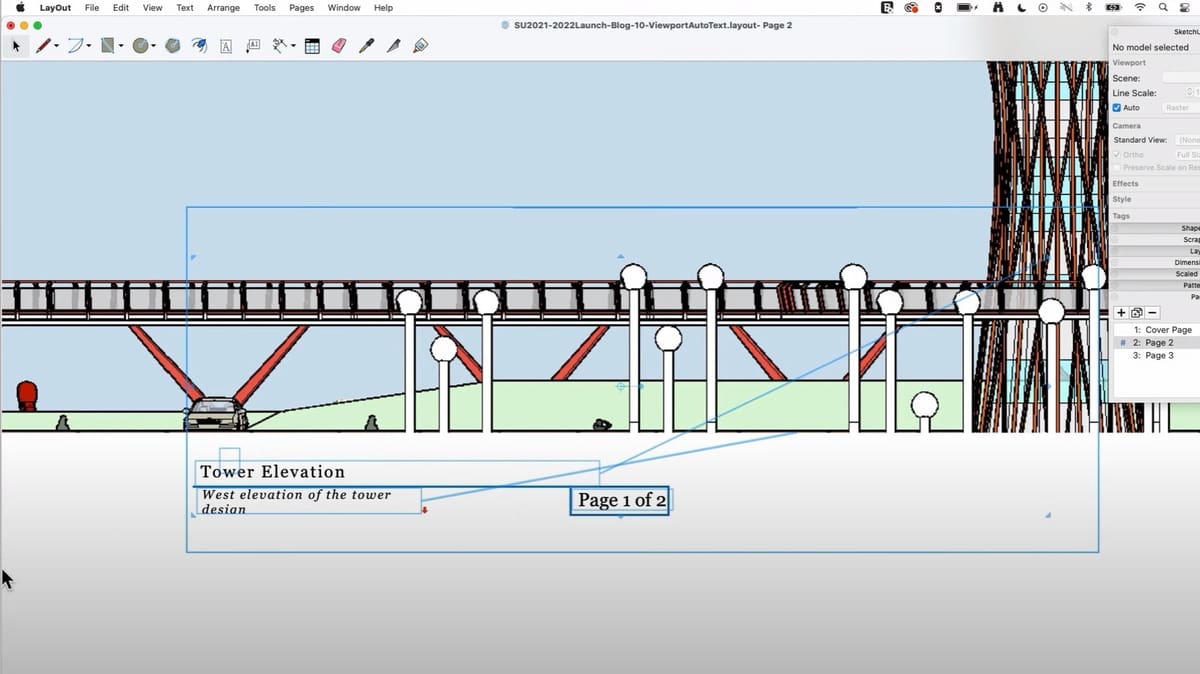This screenshot has width=1200, height=674.
Task: Select Page 2 in Pages list
Action: (x=1158, y=343)
